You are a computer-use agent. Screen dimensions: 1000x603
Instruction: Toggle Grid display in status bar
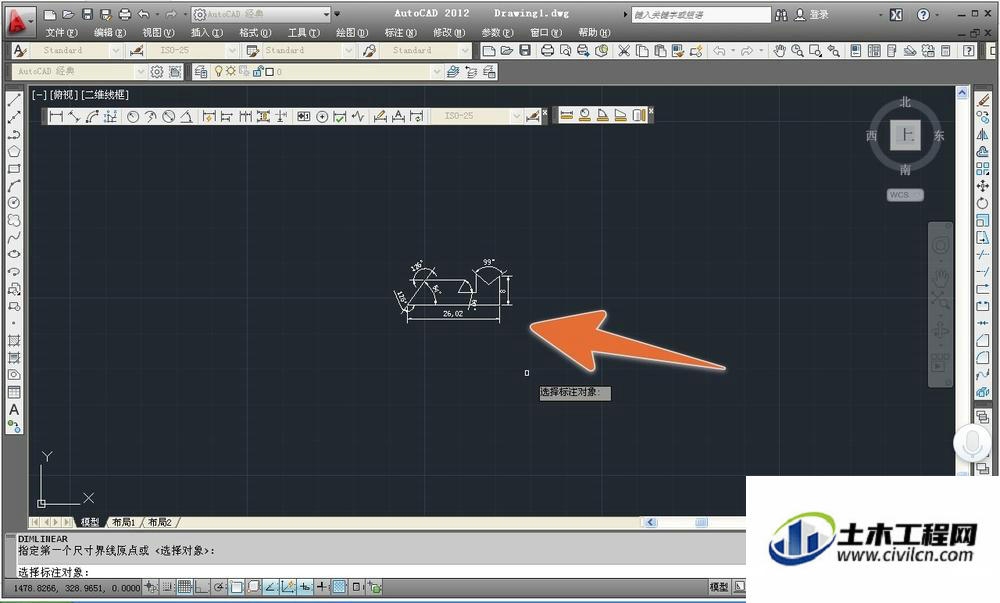(184, 586)
